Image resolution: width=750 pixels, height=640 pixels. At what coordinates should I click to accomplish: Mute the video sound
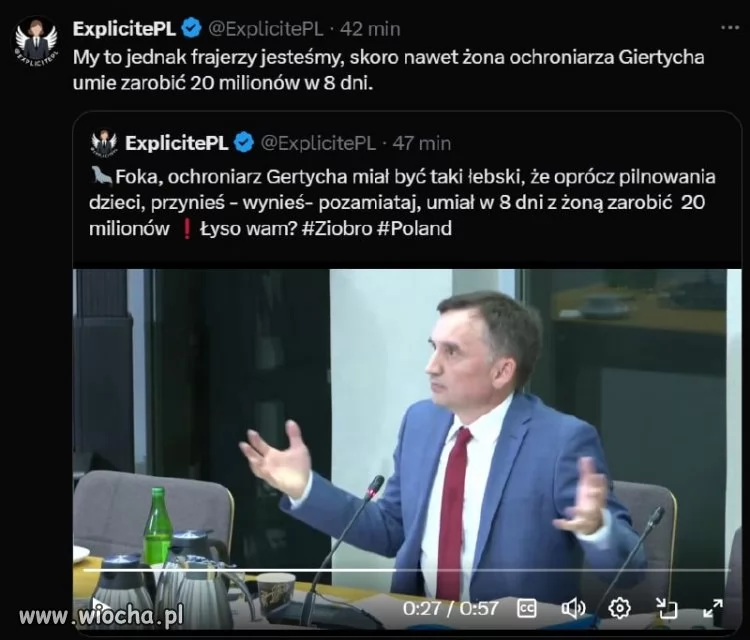point(573,607)
